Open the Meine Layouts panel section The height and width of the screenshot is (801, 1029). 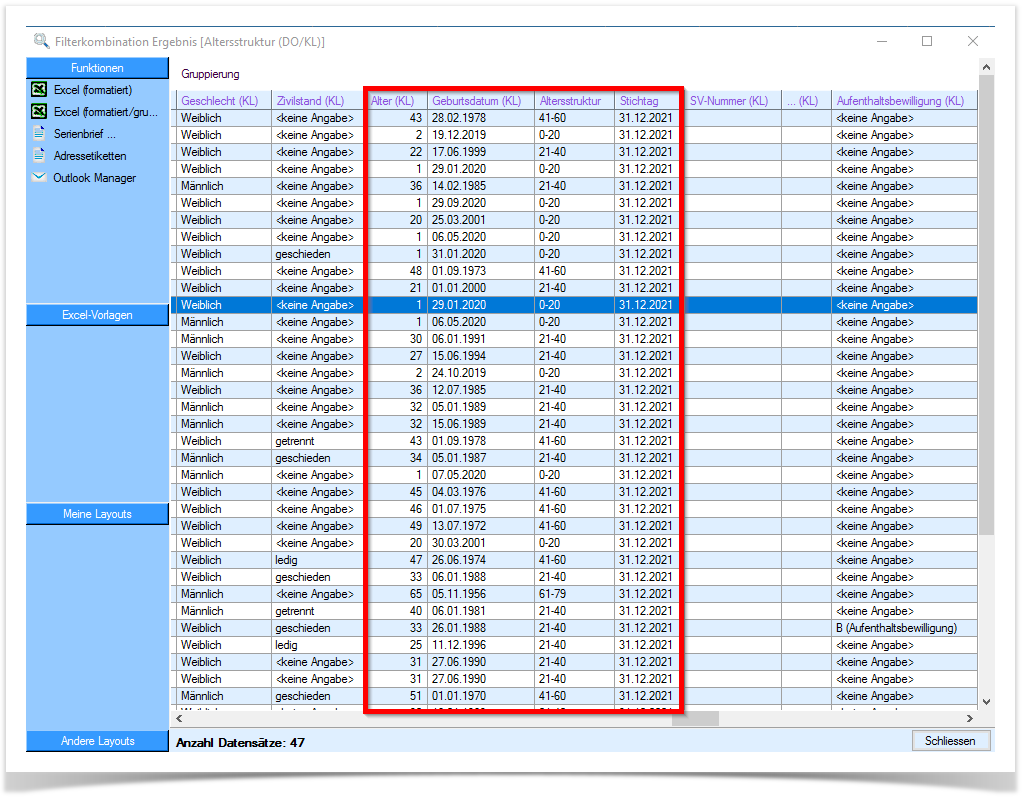[97, 514]
